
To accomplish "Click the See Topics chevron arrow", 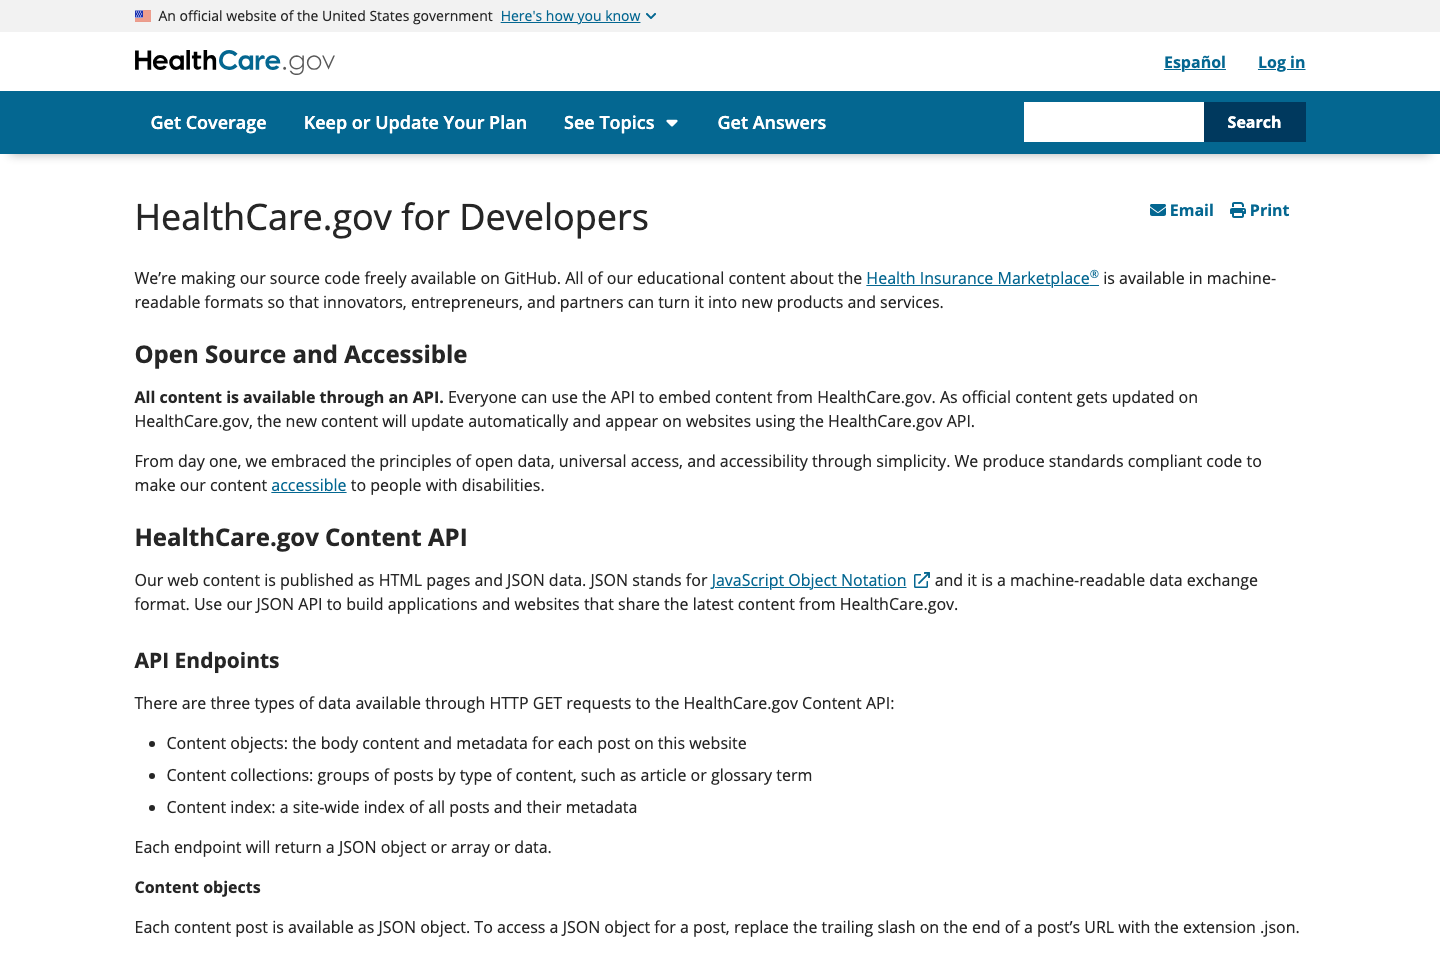I will coord(672,123).
